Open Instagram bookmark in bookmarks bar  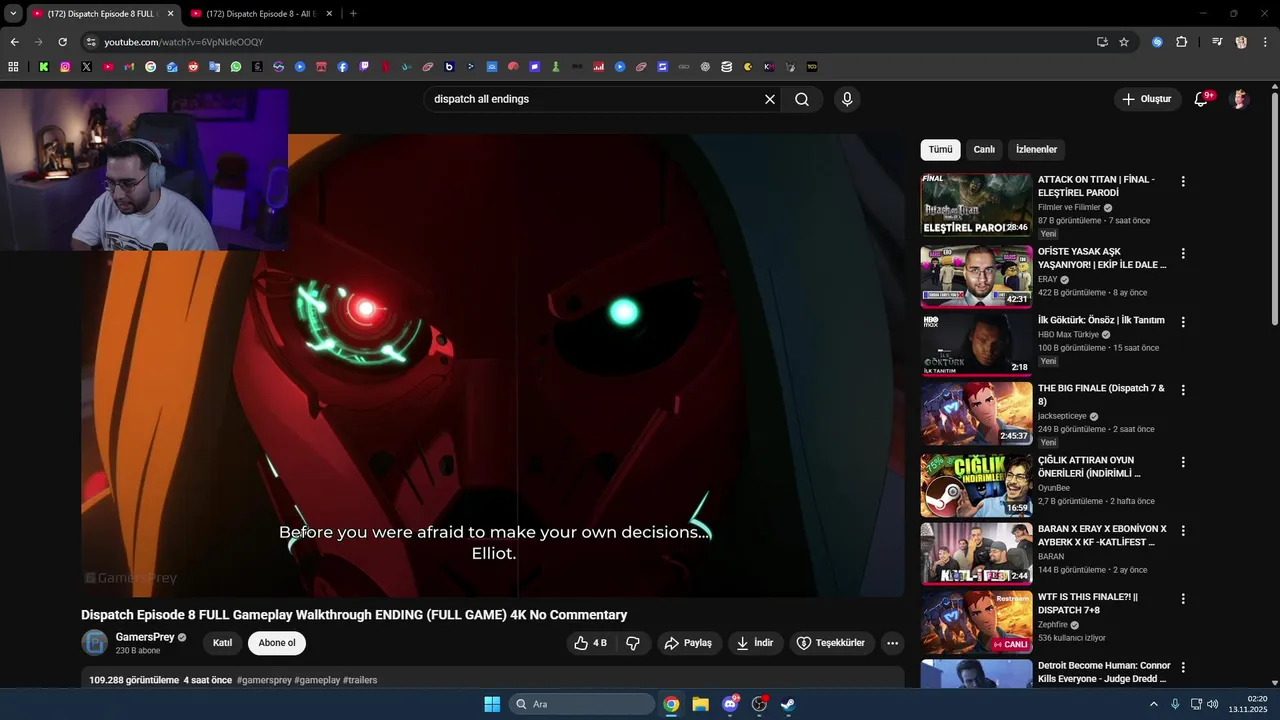(65, 67)
